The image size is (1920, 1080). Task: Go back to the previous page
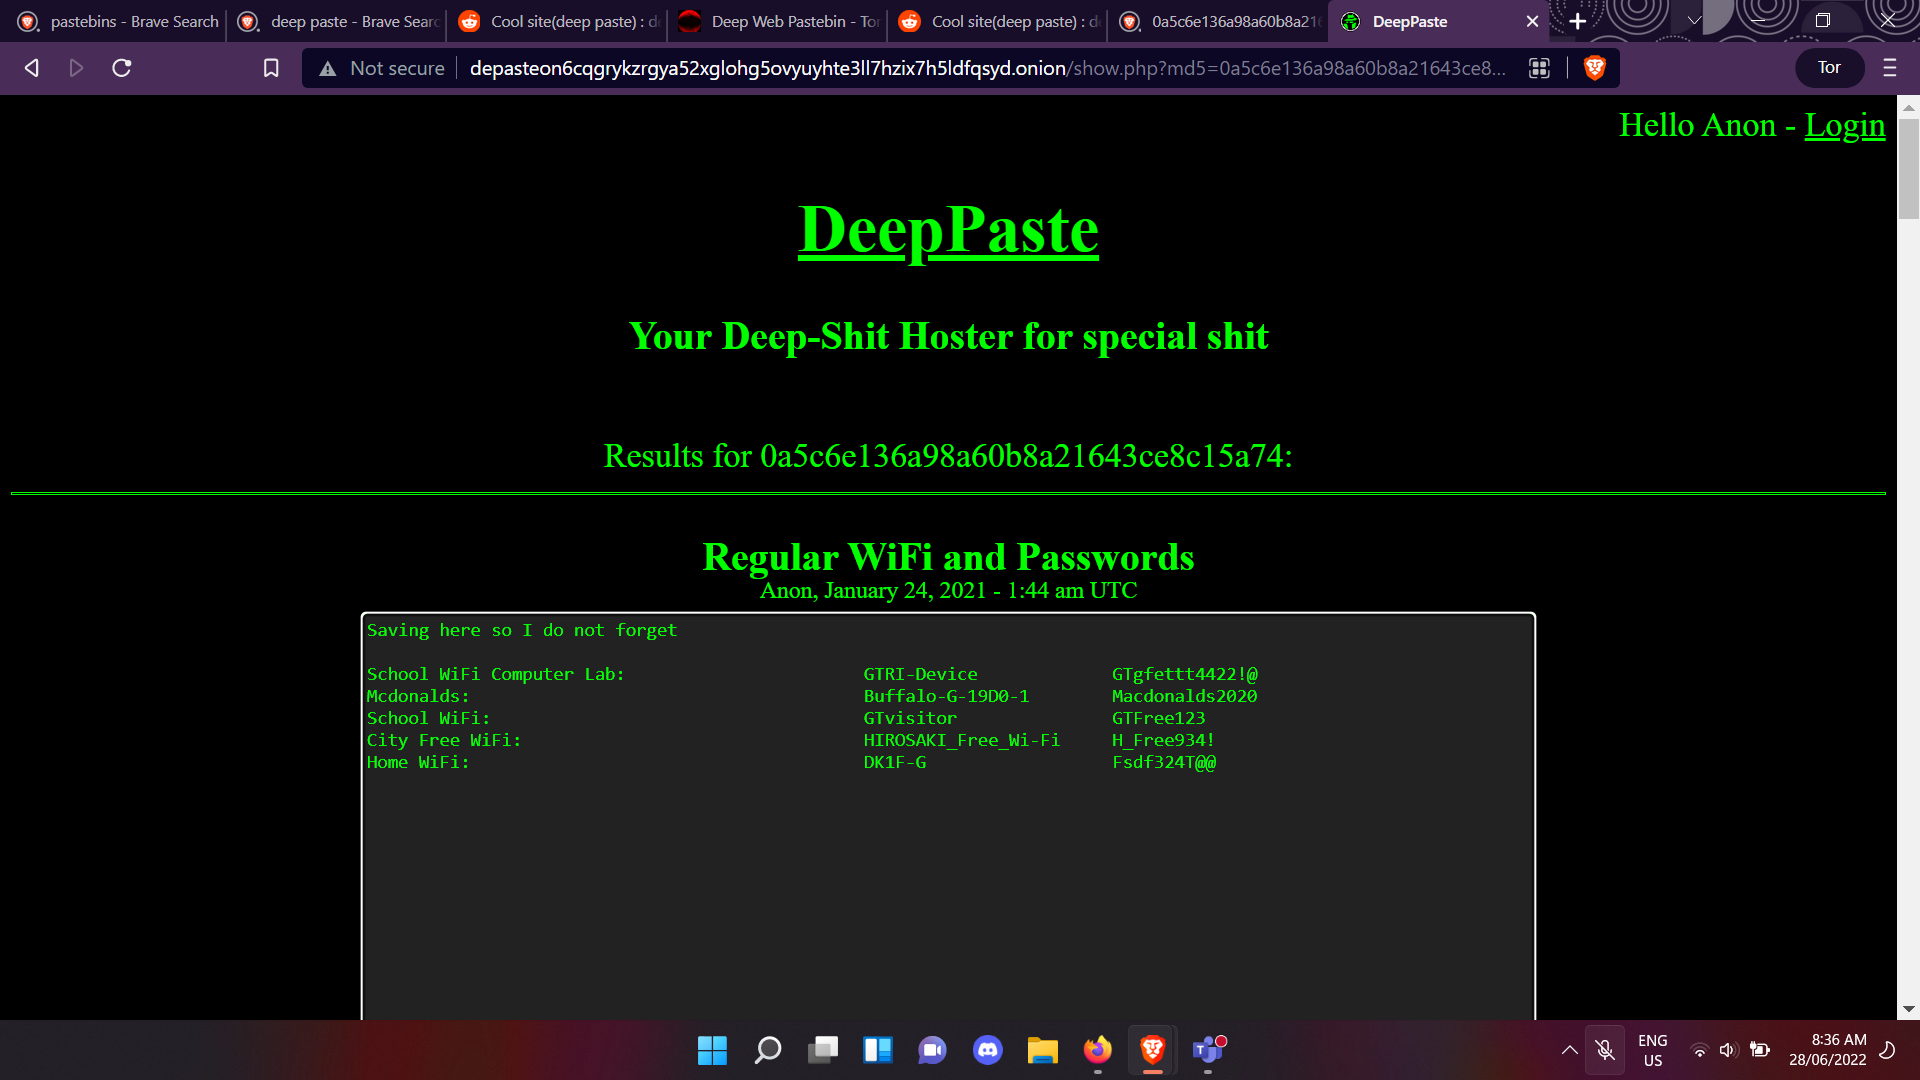click(x=32, y=68)
